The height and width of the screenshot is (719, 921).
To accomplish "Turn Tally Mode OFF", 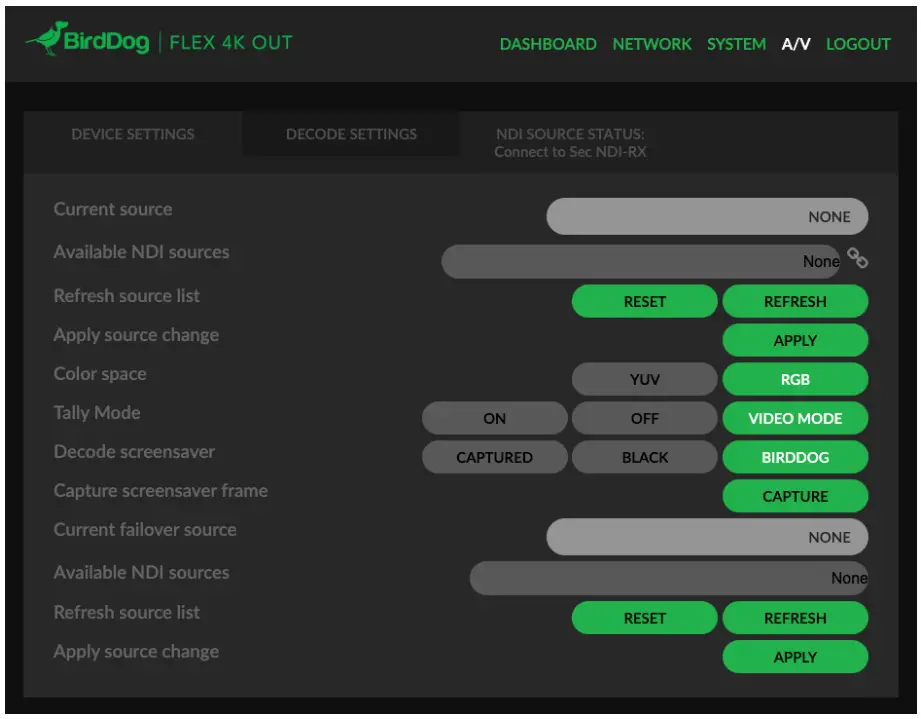I will pos(644,418).
